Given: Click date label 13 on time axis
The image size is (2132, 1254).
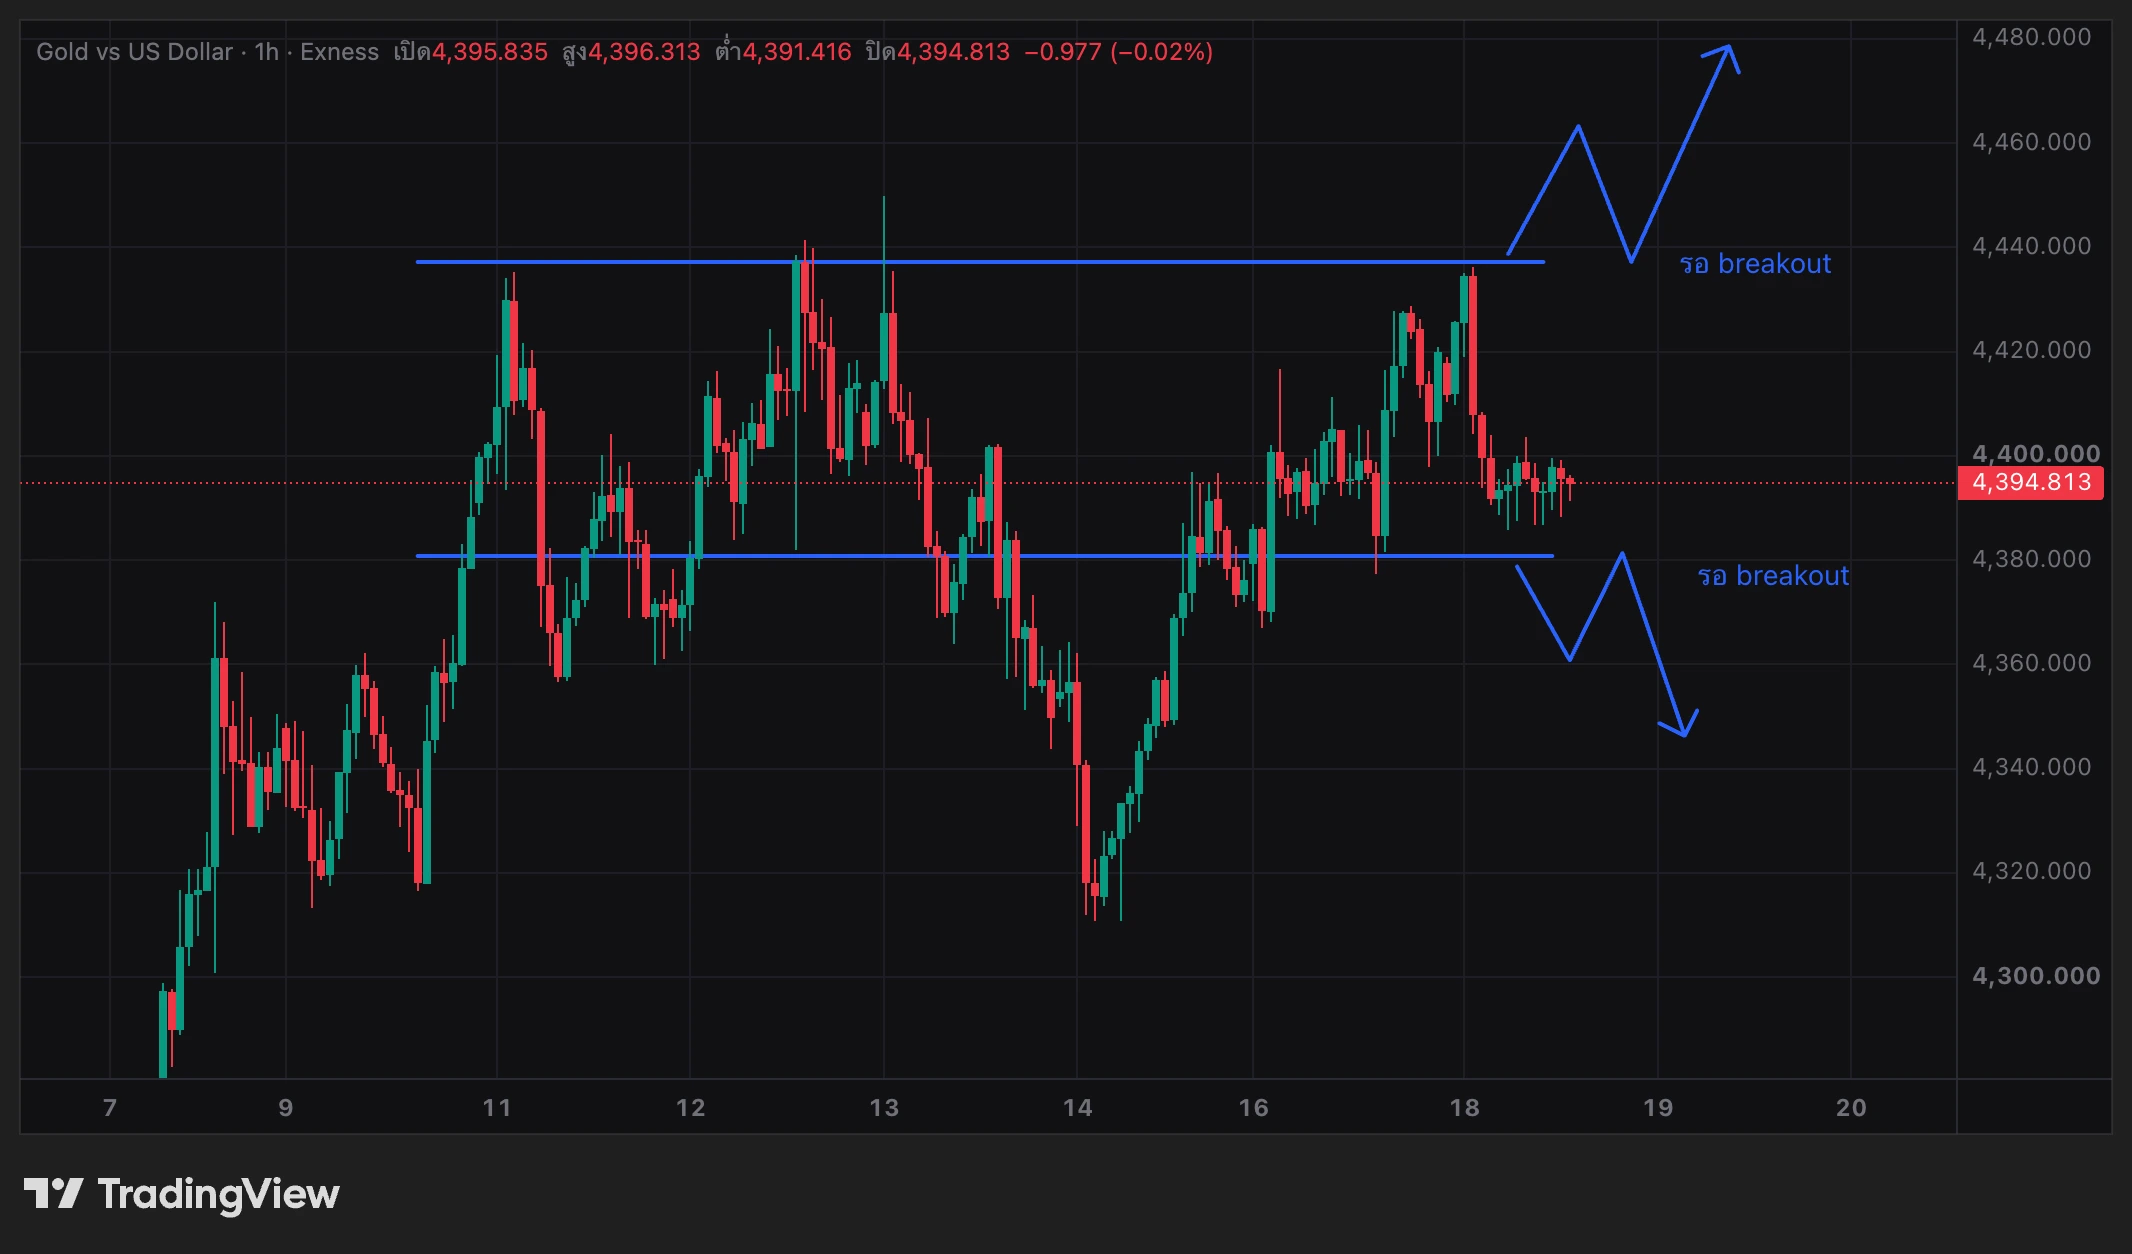Looking at the screenshot, I should [884, 1108].
